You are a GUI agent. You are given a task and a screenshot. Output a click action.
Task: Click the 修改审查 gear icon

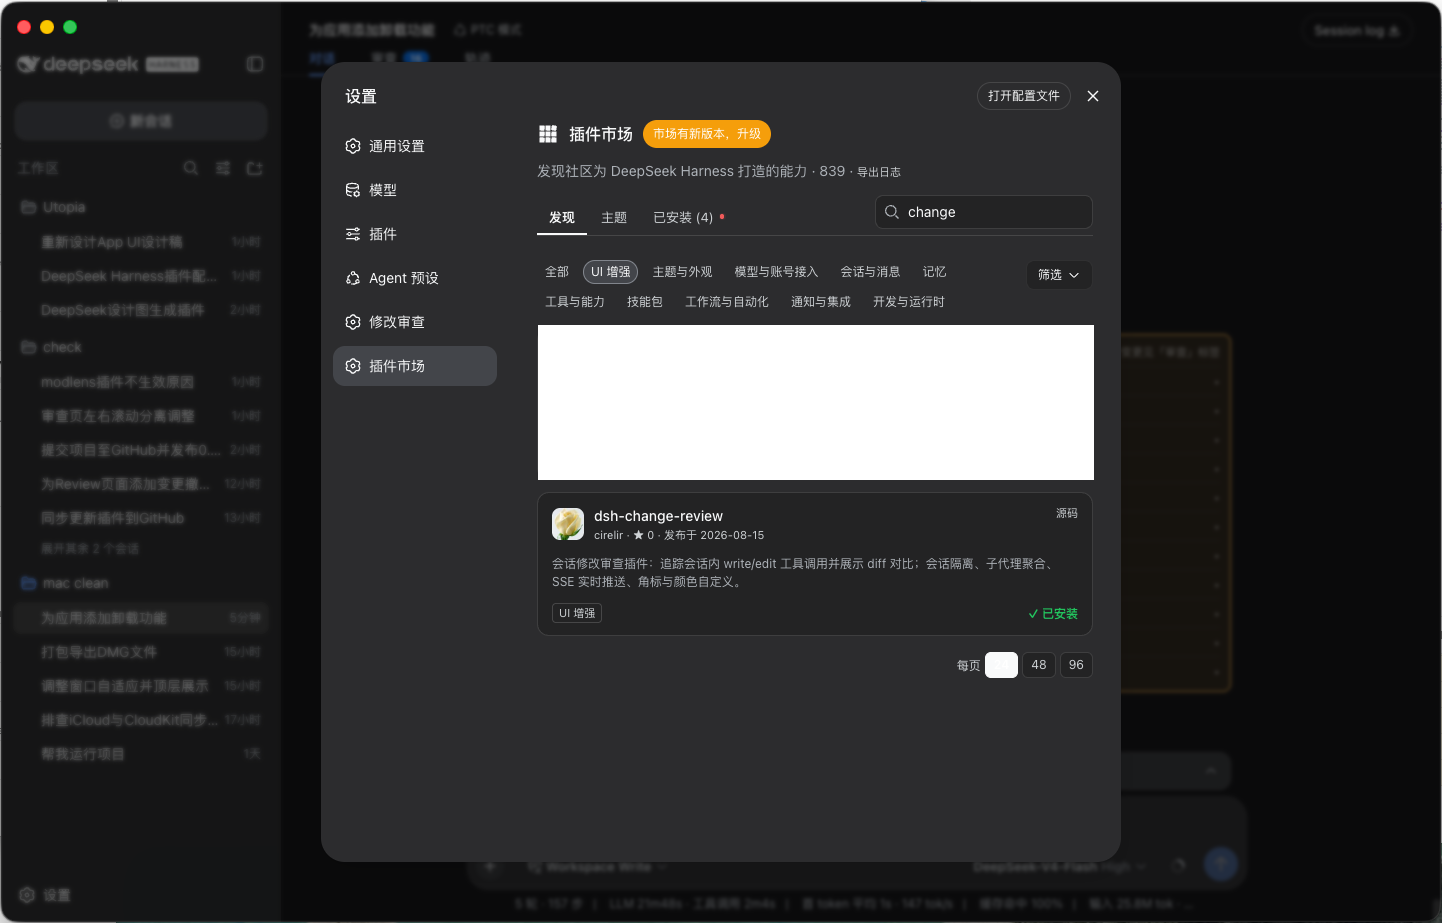[x=353, y=322]
